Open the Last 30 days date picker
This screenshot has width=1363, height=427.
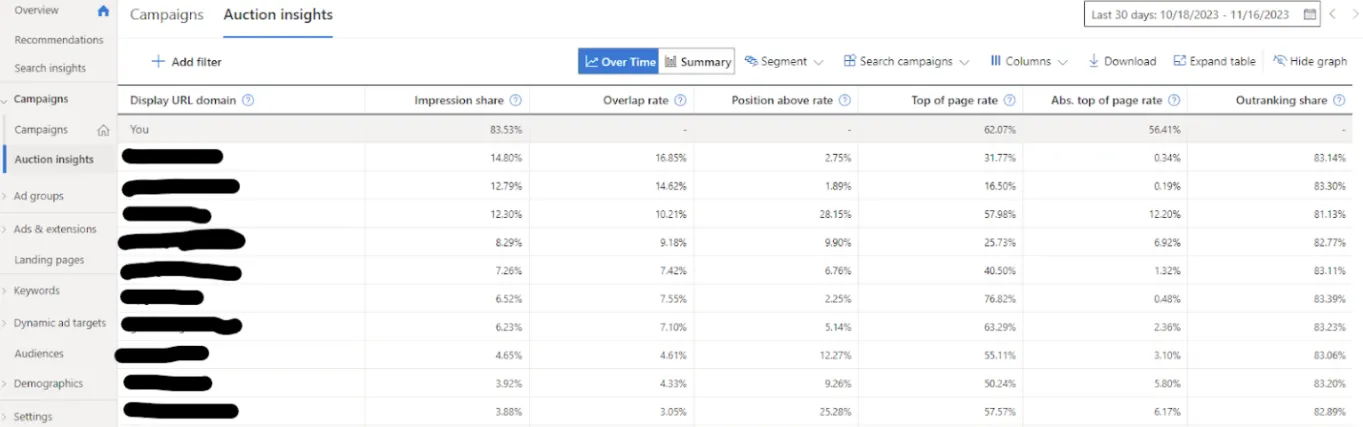(1202, 15)
